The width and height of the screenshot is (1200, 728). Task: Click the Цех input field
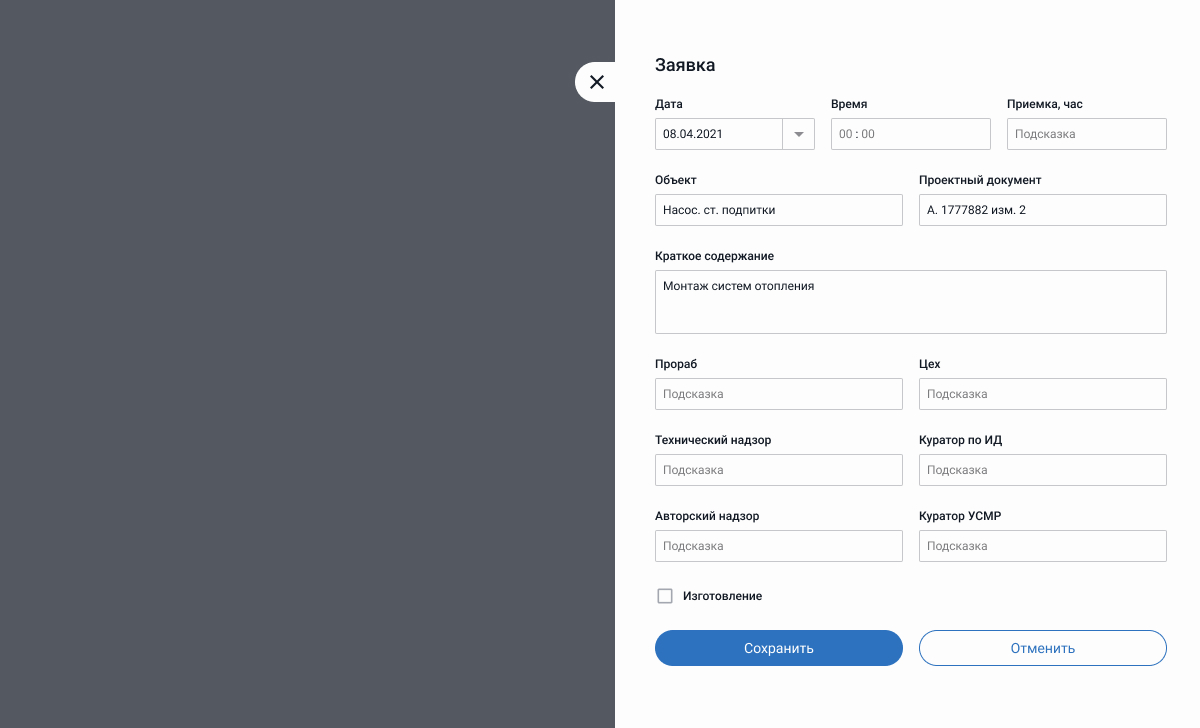[x=1042, y=394]
